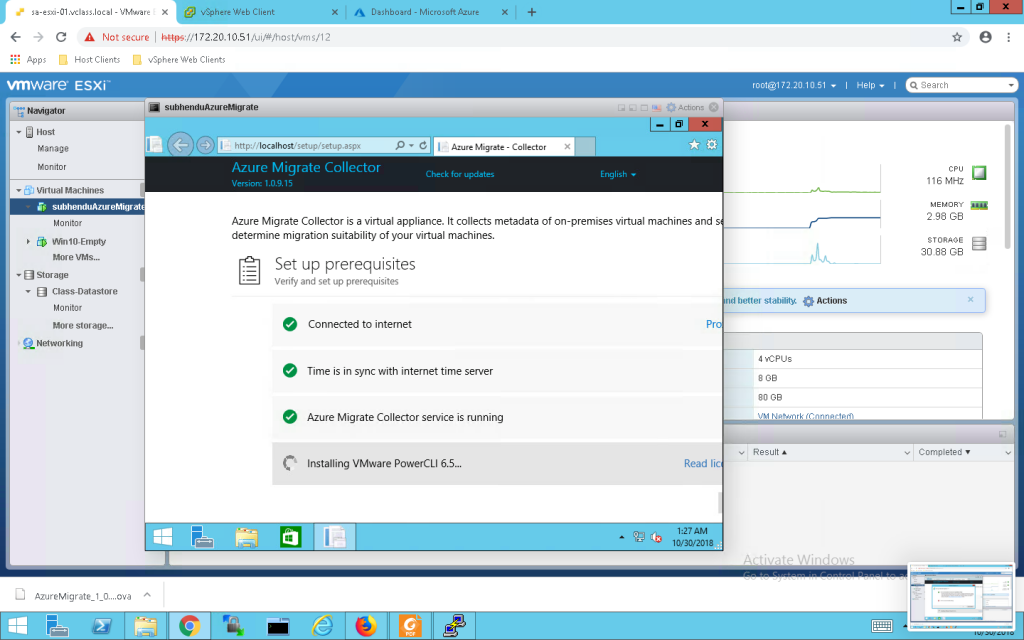This screenshot has height=640, width=1024.
Task: Collapse the Host tree node
Action: coord(19,132)
